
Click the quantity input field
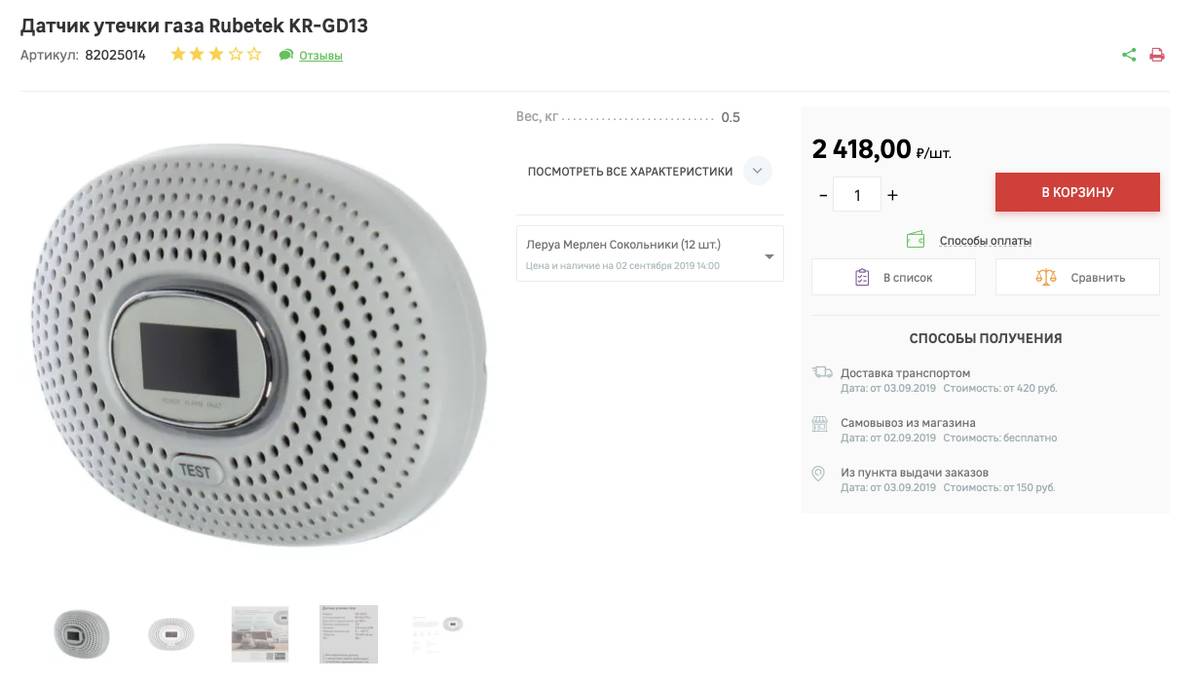pyautogui.click(x=857, y=195)
